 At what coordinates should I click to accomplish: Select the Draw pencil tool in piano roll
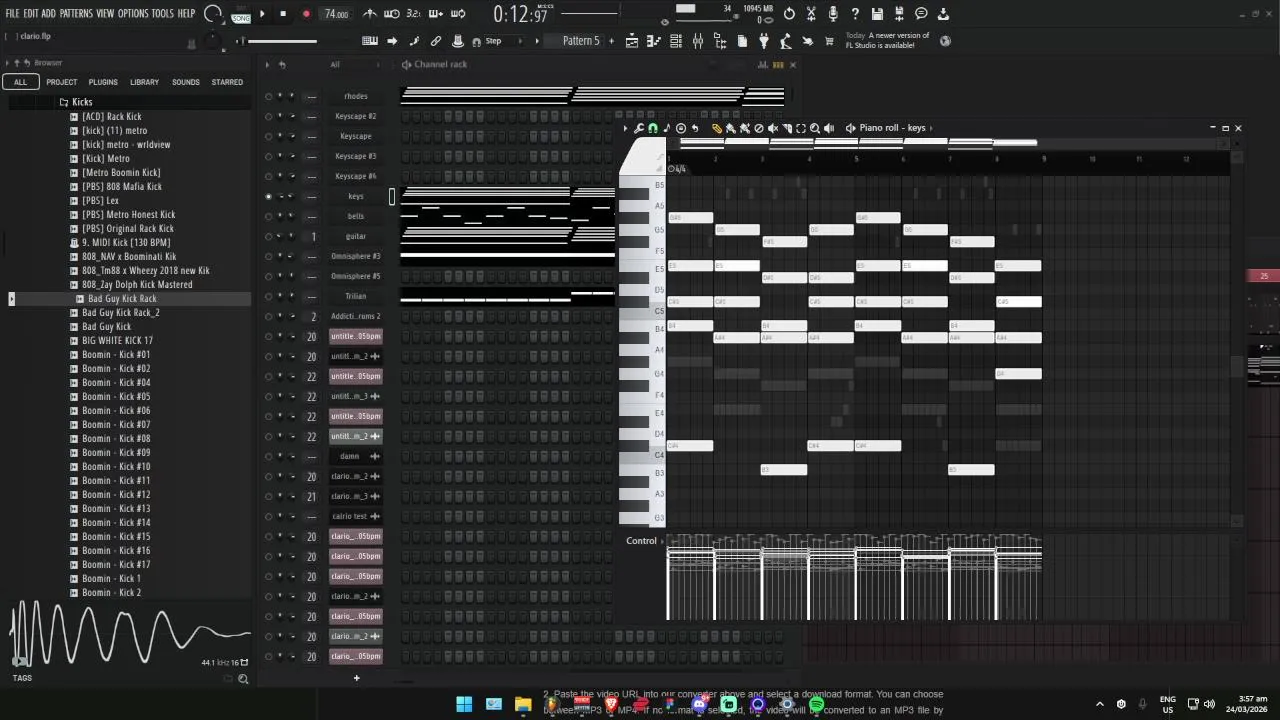point(717,128)
